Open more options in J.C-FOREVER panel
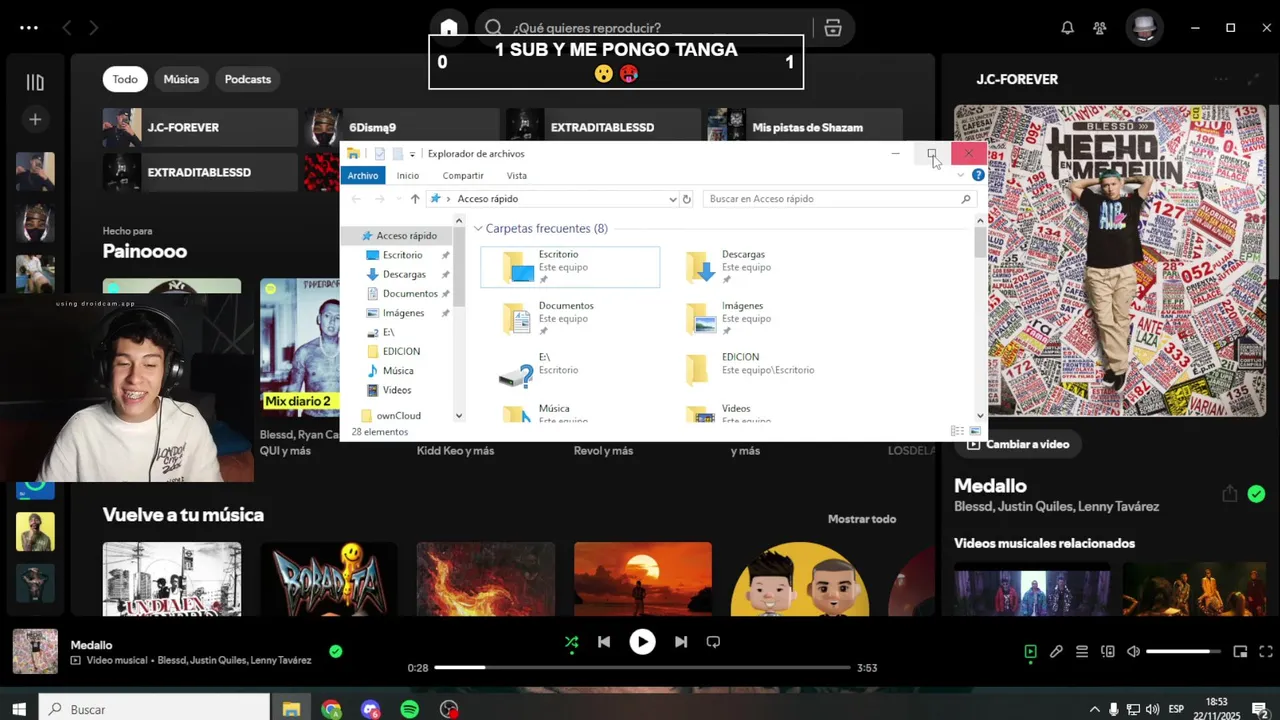The image size is (1280, 720). click(1221, 79)
